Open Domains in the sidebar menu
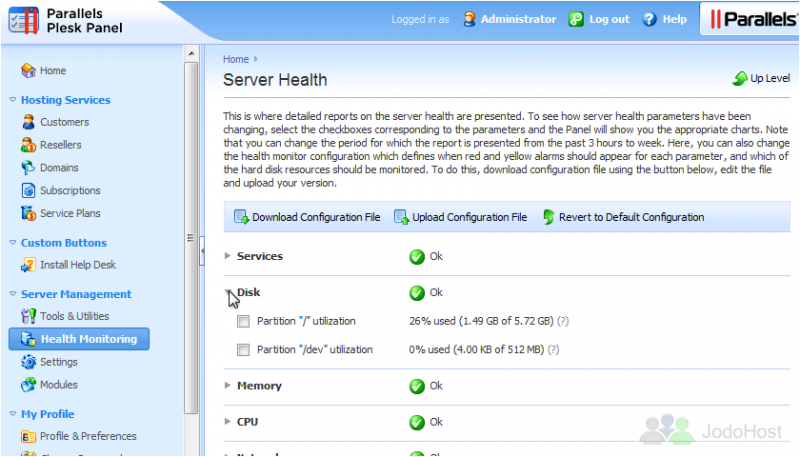The image size is (800, 457). point(59,167)
